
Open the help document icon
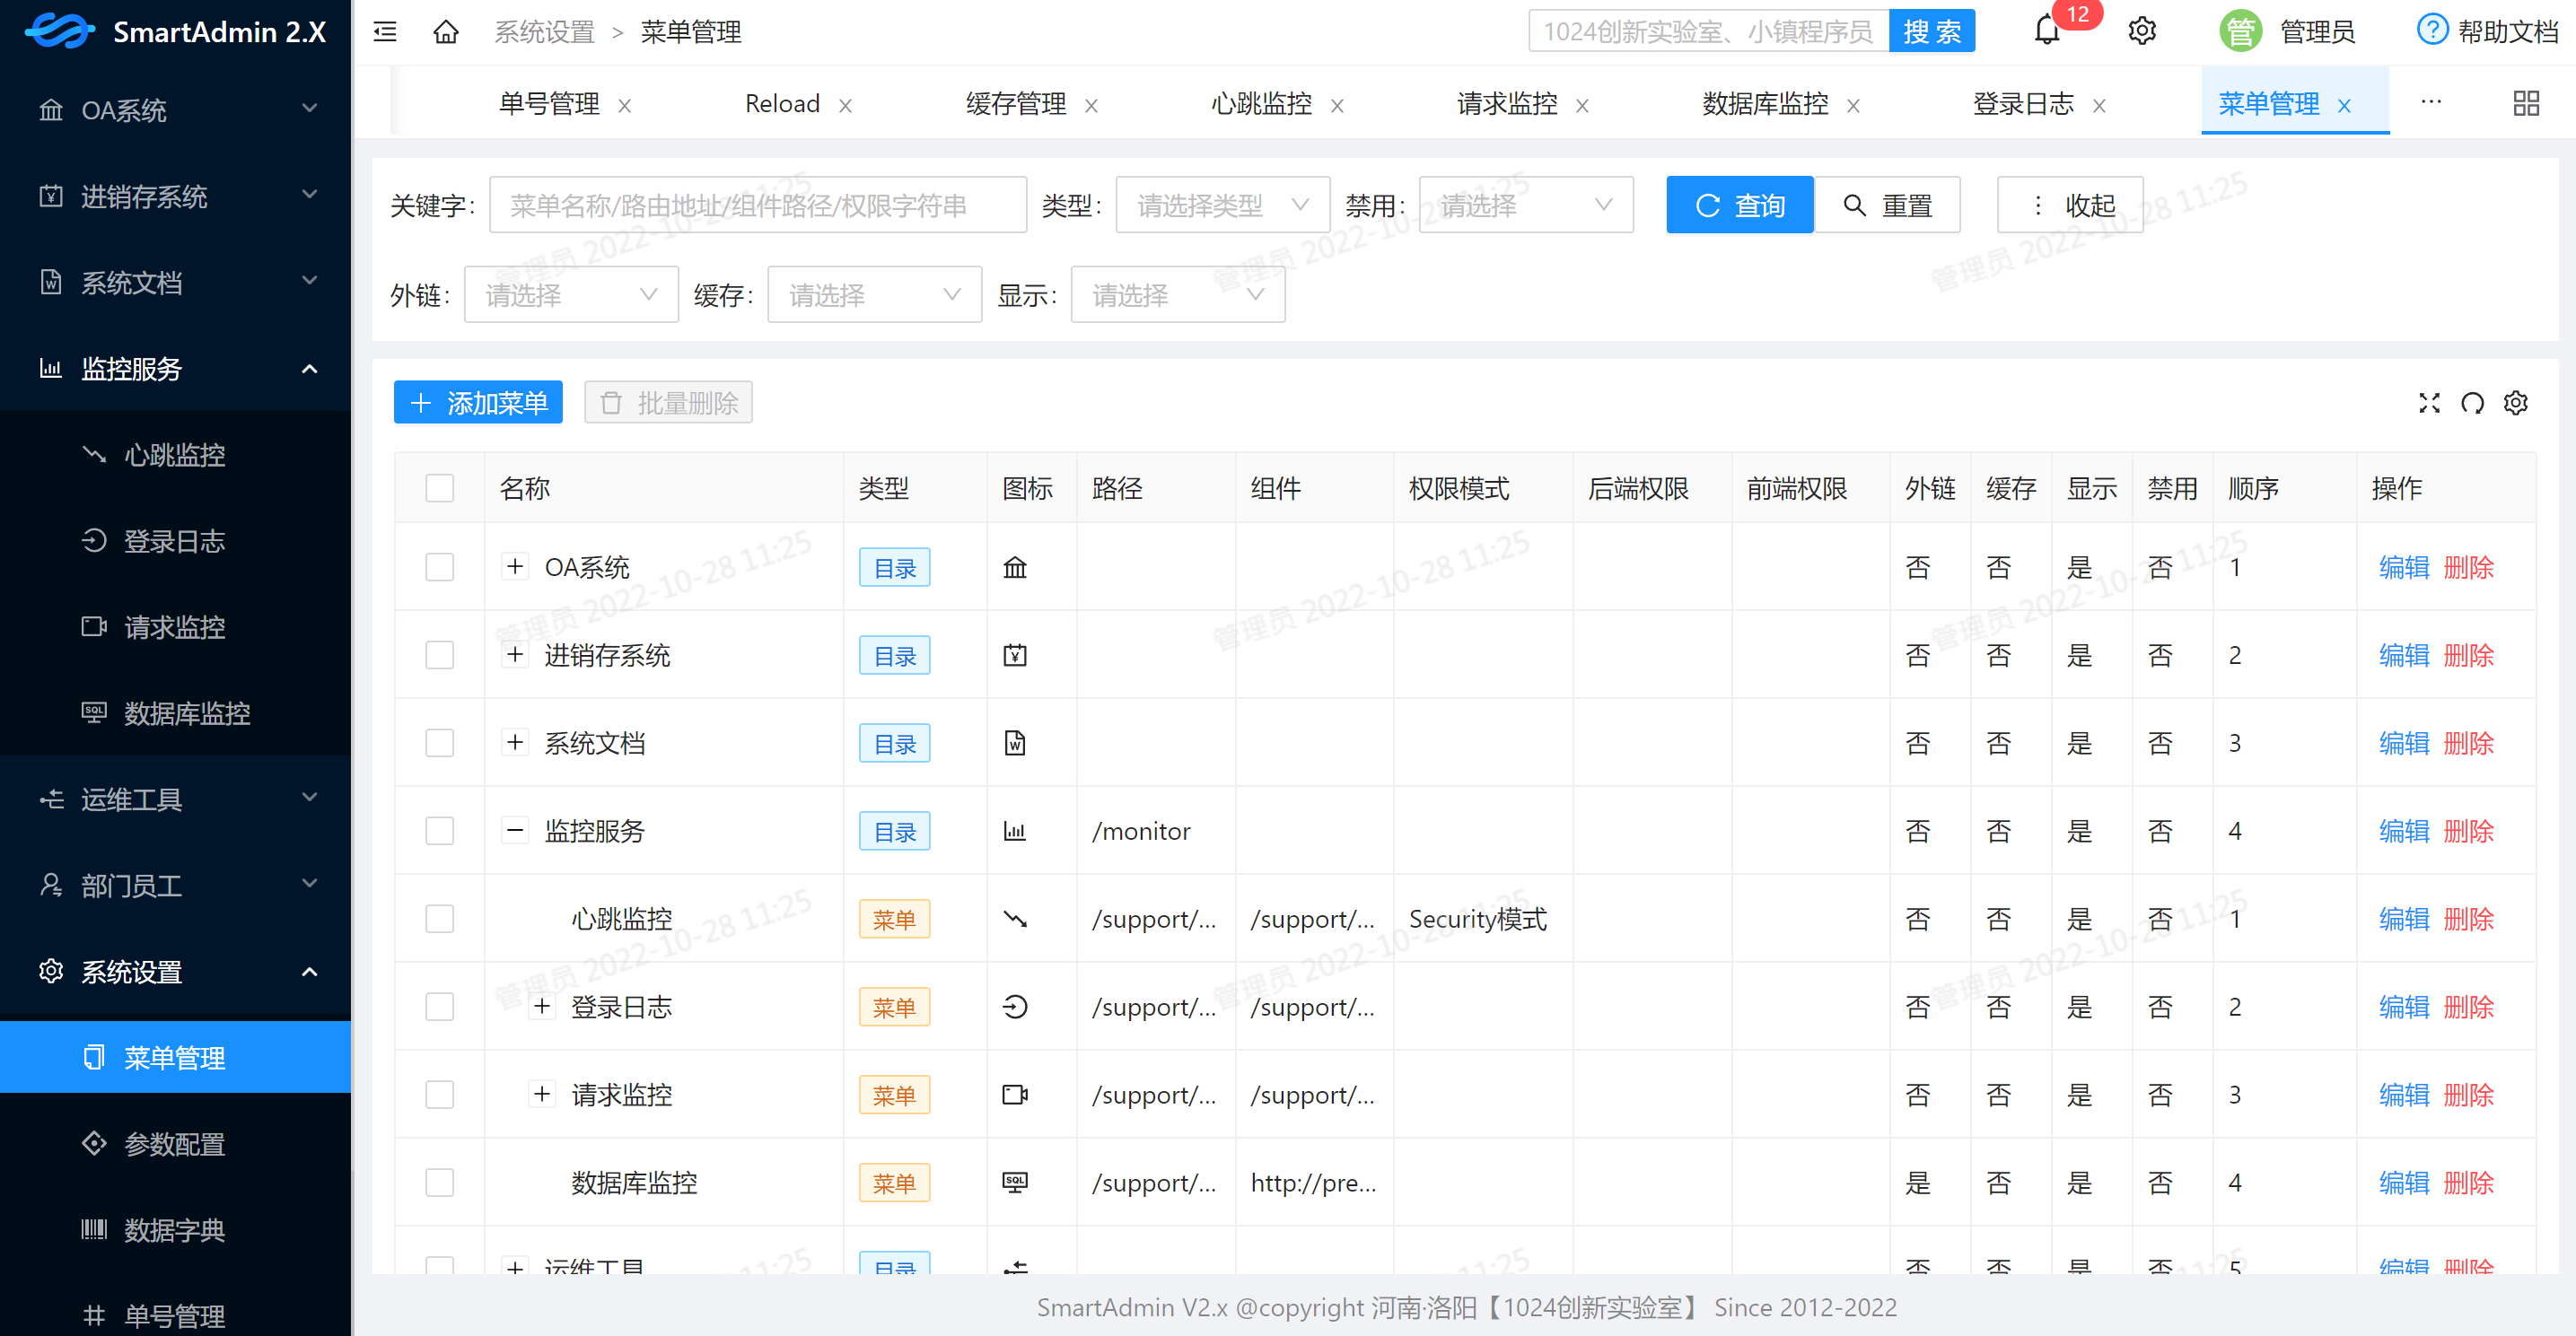coord(2432,30)
